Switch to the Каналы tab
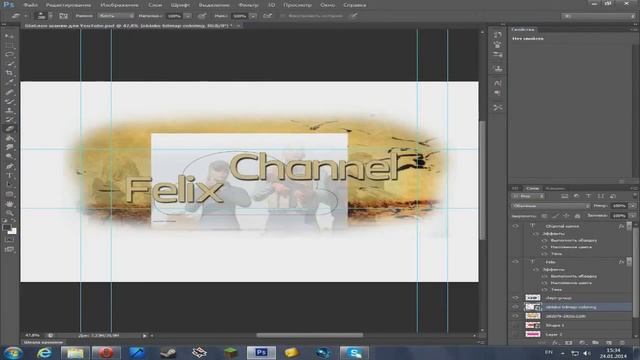Screen dimensions: 640x360 coord(555,188)
